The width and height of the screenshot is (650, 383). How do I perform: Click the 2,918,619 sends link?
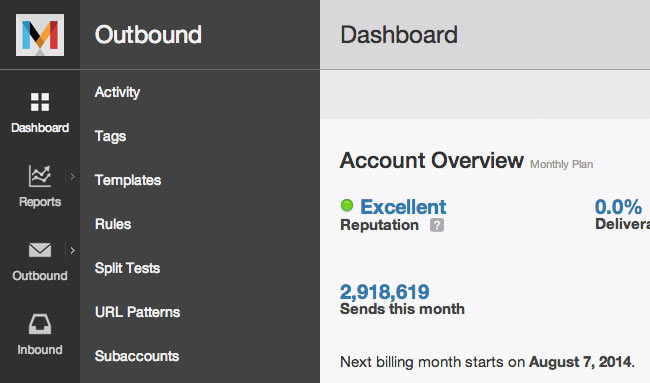(x=385, y=292)
